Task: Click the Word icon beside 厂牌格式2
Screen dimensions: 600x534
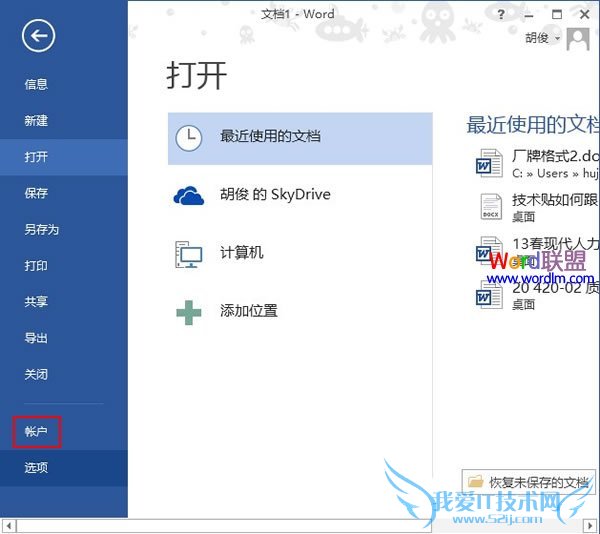Action: [x=489, y=163]
